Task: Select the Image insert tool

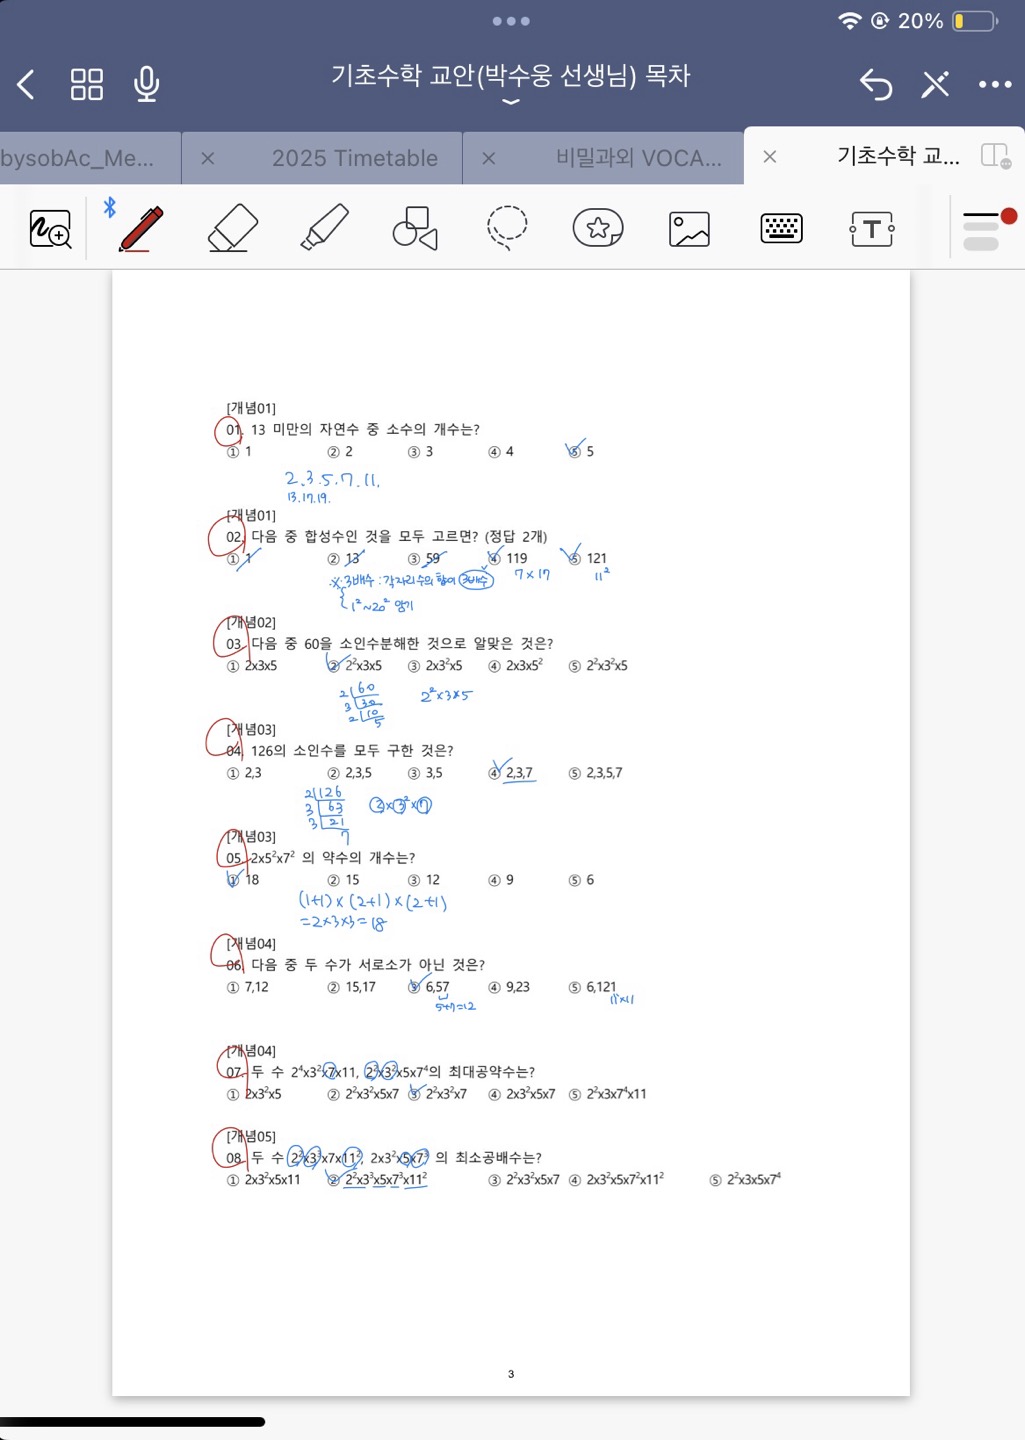Action: (689, 229)
